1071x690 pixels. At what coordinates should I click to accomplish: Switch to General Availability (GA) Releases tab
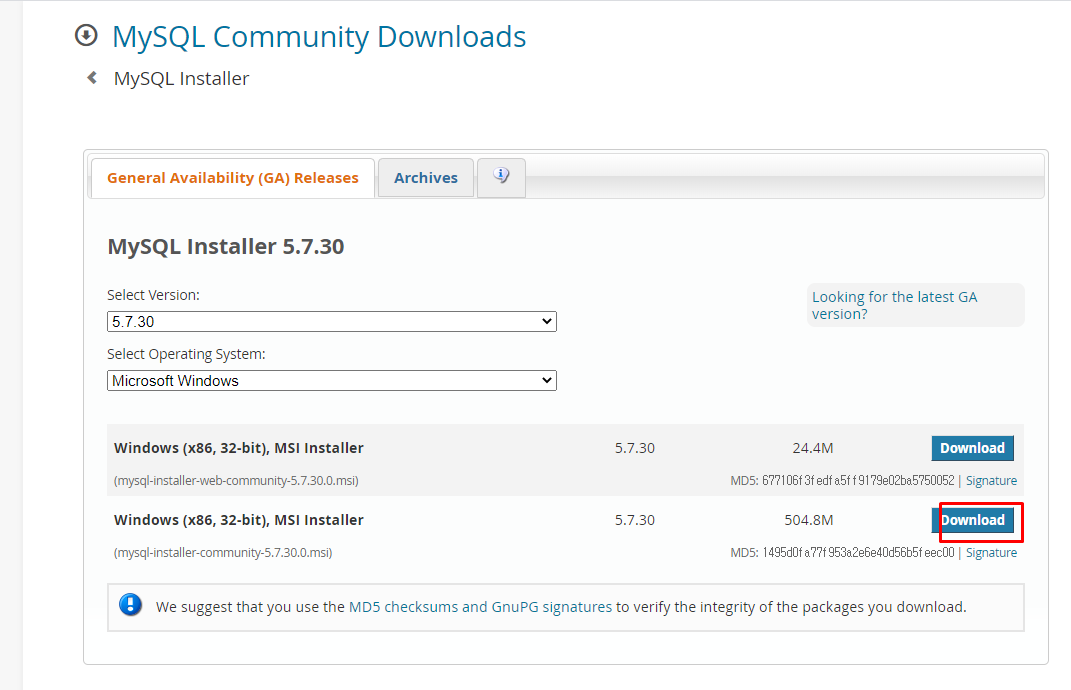point(232,178)
